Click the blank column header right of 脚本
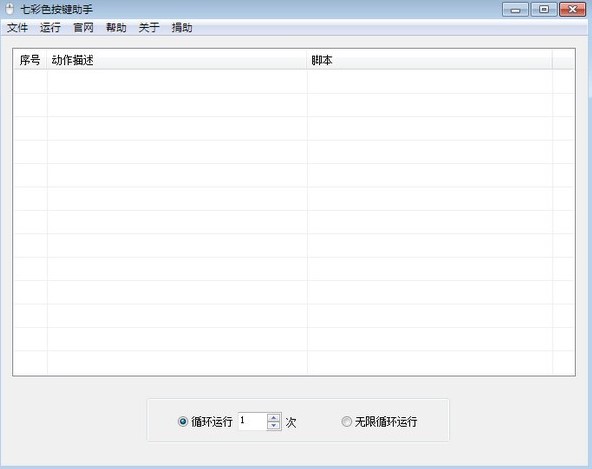 (x=563, y=60)
